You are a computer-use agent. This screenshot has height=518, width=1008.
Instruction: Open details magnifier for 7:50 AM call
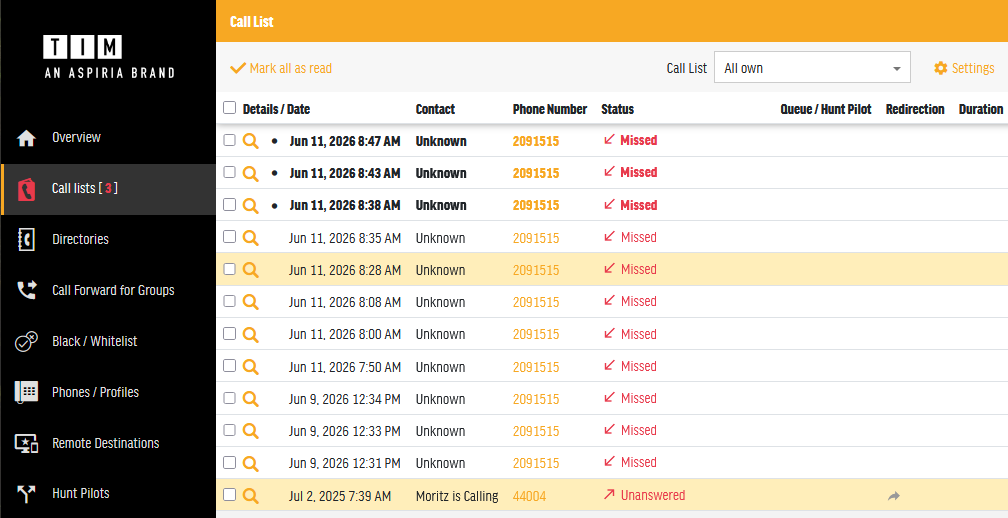251,367
